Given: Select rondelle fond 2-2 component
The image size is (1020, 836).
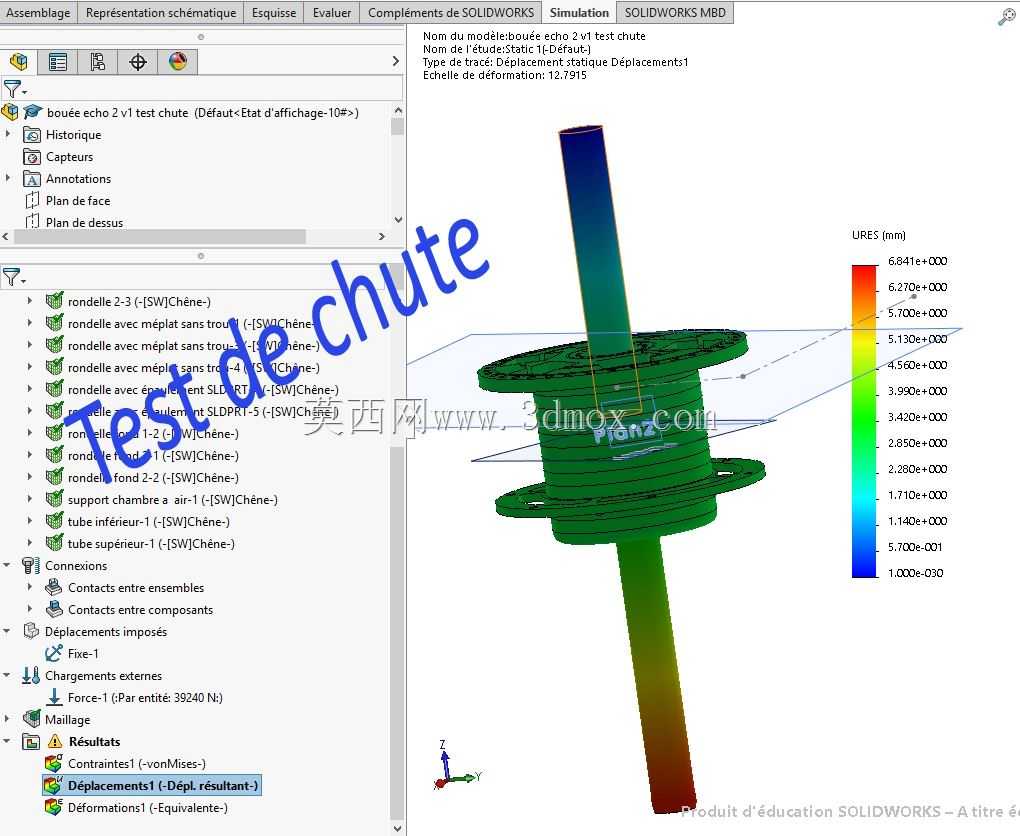Looking at the screenshot, I should click(153, 478).
